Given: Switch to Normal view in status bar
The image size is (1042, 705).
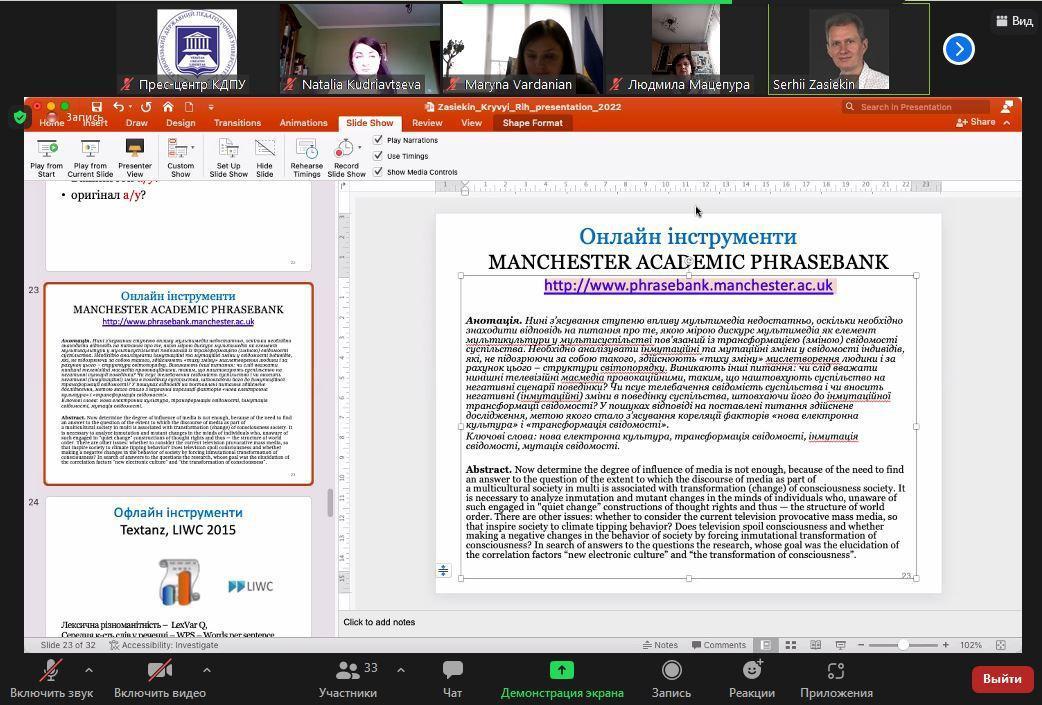Looking at the screenshot, I should tap(766, 645).
